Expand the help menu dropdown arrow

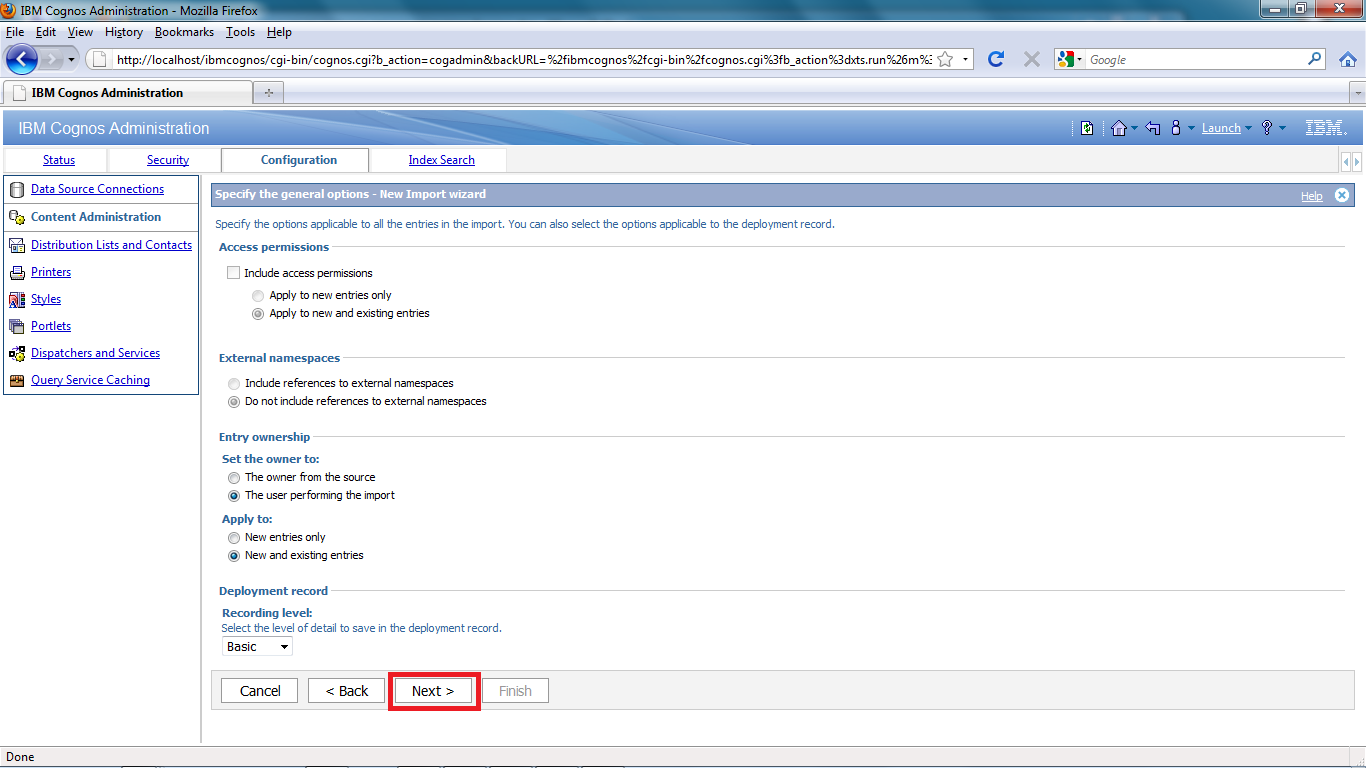pyautogui.click(x=1282, y=129)
